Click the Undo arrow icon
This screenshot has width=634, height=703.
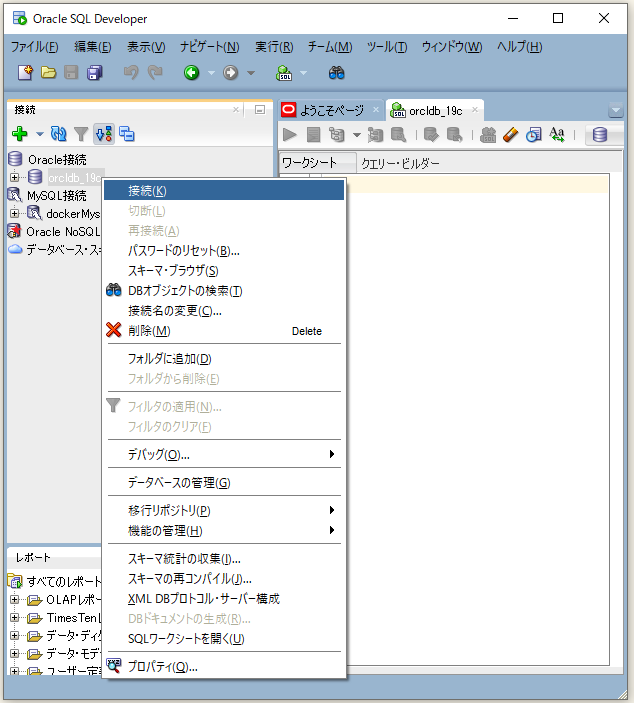point(131,73)
